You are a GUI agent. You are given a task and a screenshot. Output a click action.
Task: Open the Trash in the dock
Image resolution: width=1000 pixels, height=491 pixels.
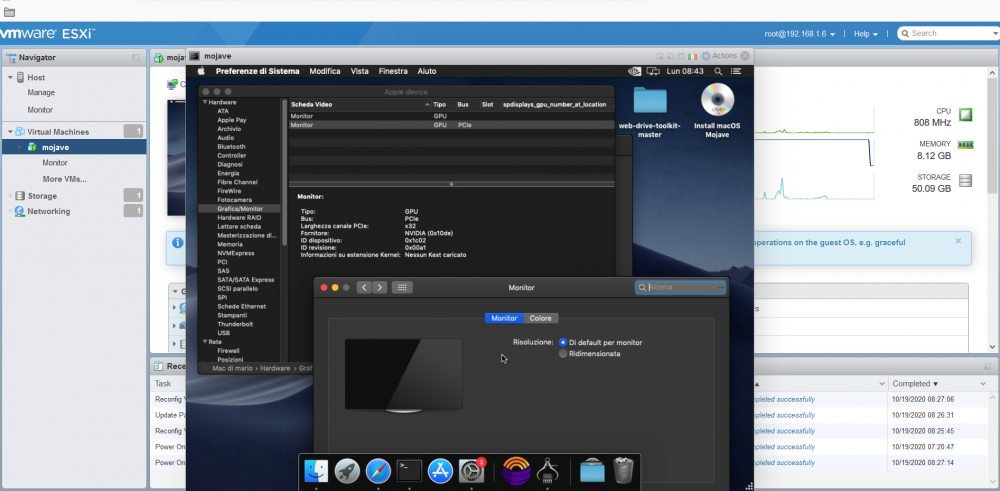[x=623, y=471]
